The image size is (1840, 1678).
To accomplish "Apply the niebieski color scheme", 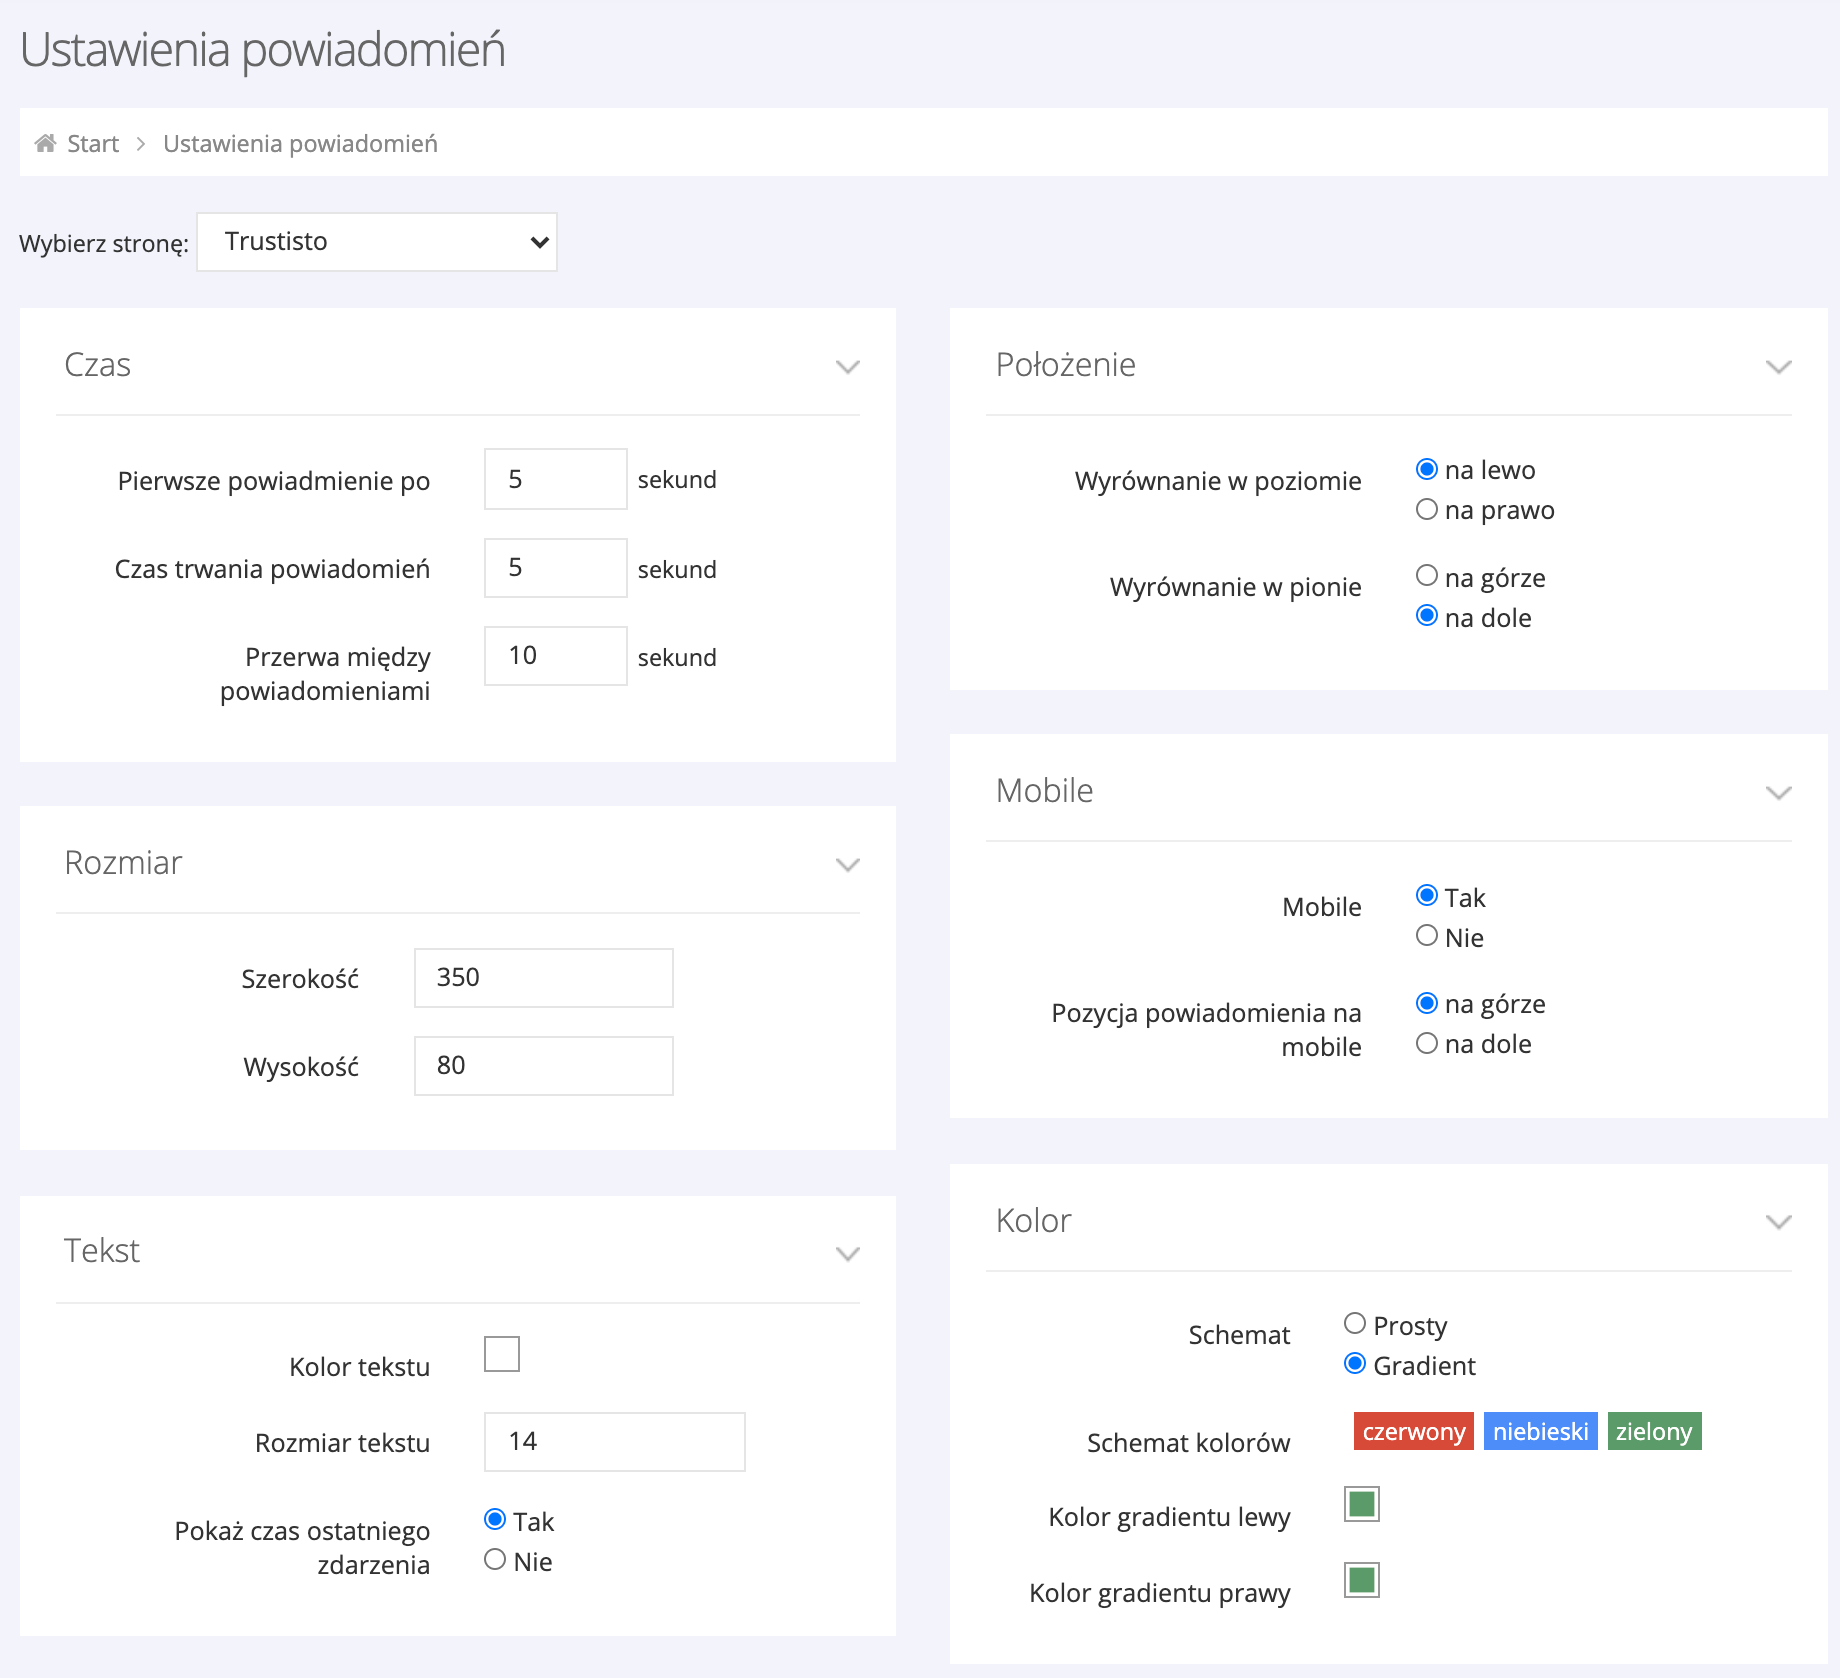I will tap(1540, 1432).
